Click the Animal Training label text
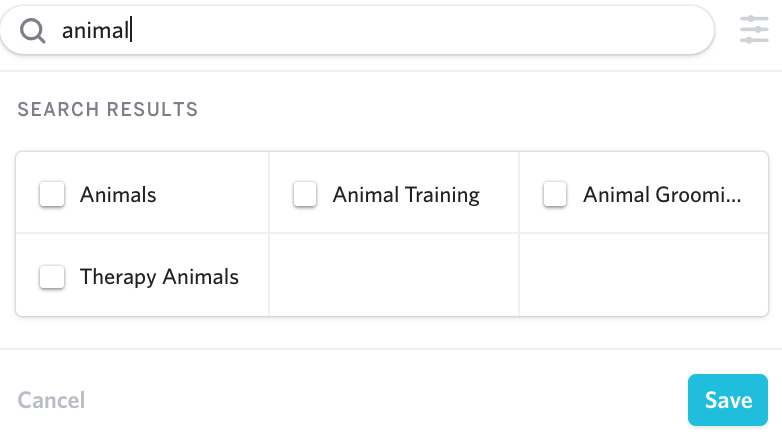This screenshot has width=782, height=442. [x=406, y=195]
